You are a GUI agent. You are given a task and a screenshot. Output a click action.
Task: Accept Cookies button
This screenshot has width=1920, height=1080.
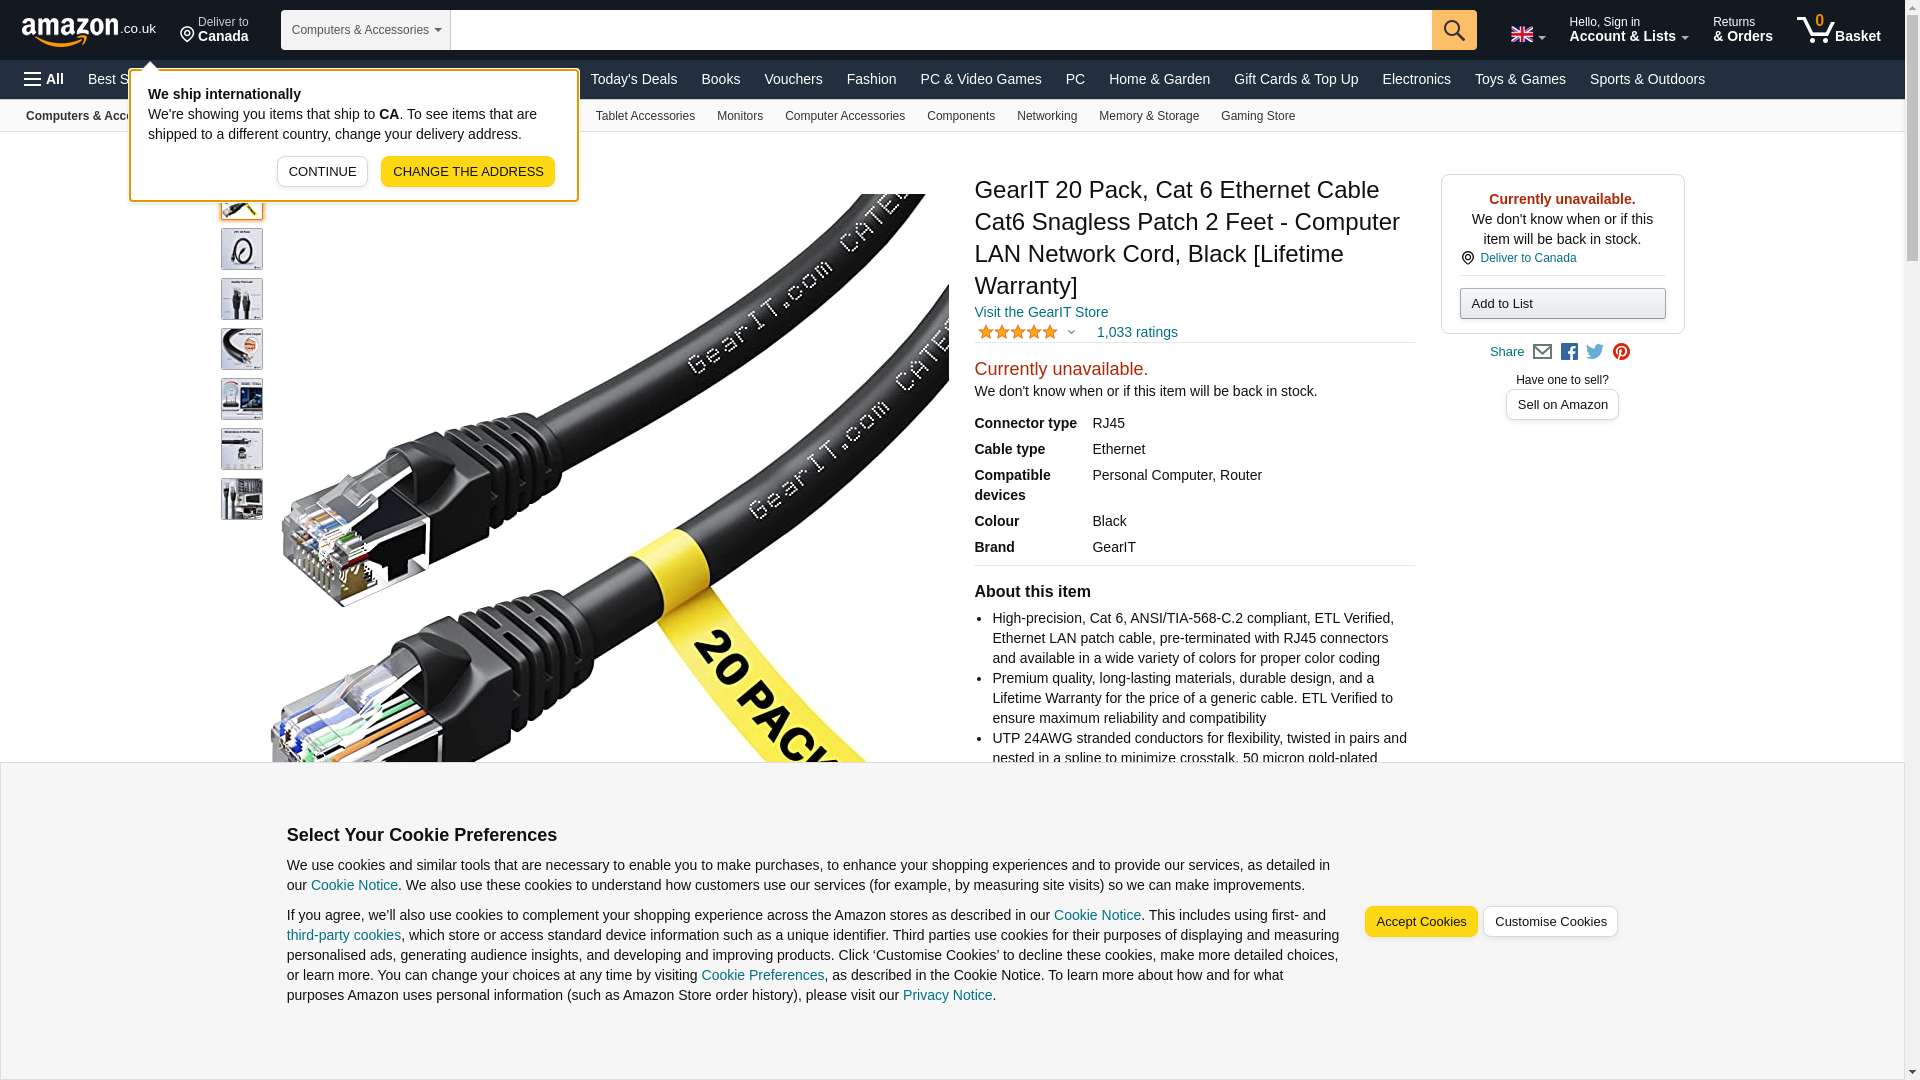pyautogui.click(x=1420, y=922)
